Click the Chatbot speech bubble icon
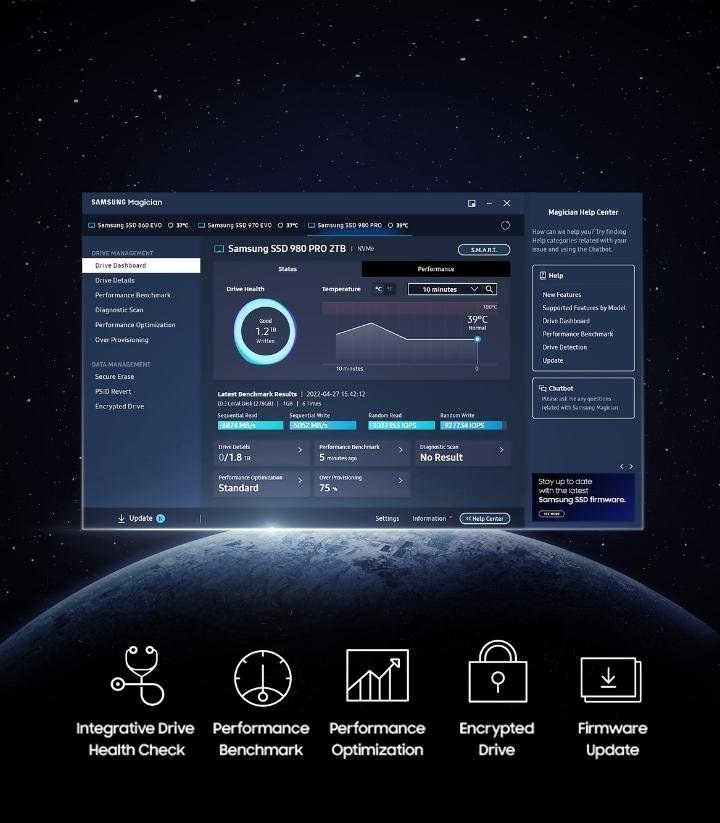The width and height of the screenshot is (720, 823). (542, 388)
